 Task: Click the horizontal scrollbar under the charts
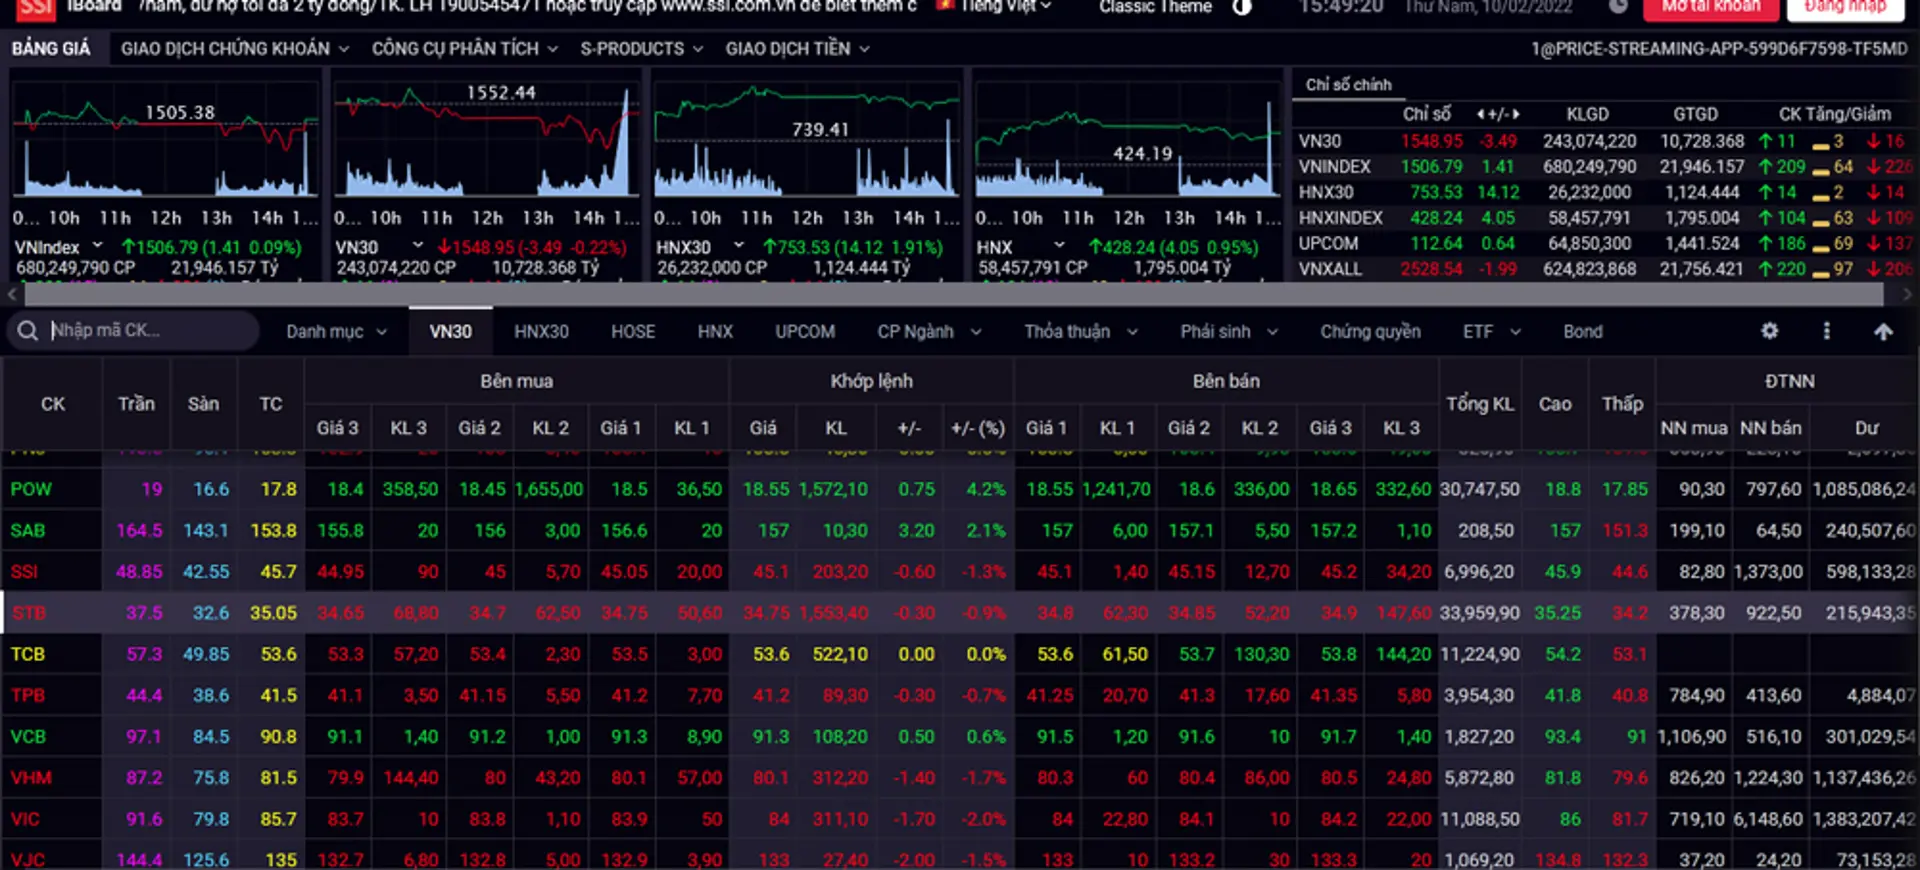pyautogui.click(x=955, y=294)
